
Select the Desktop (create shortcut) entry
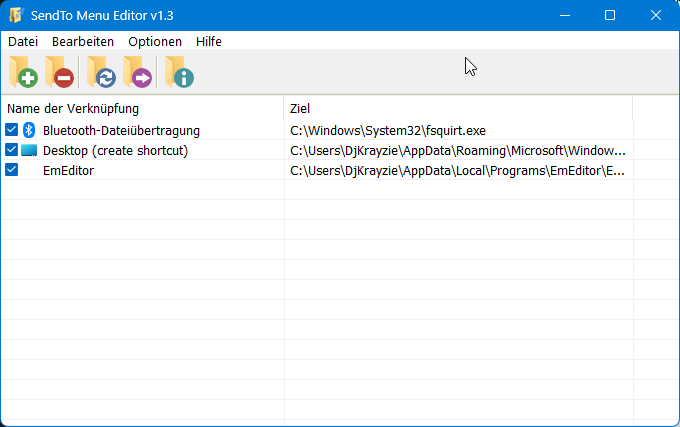pyautogui.click(x=115, y=150)
